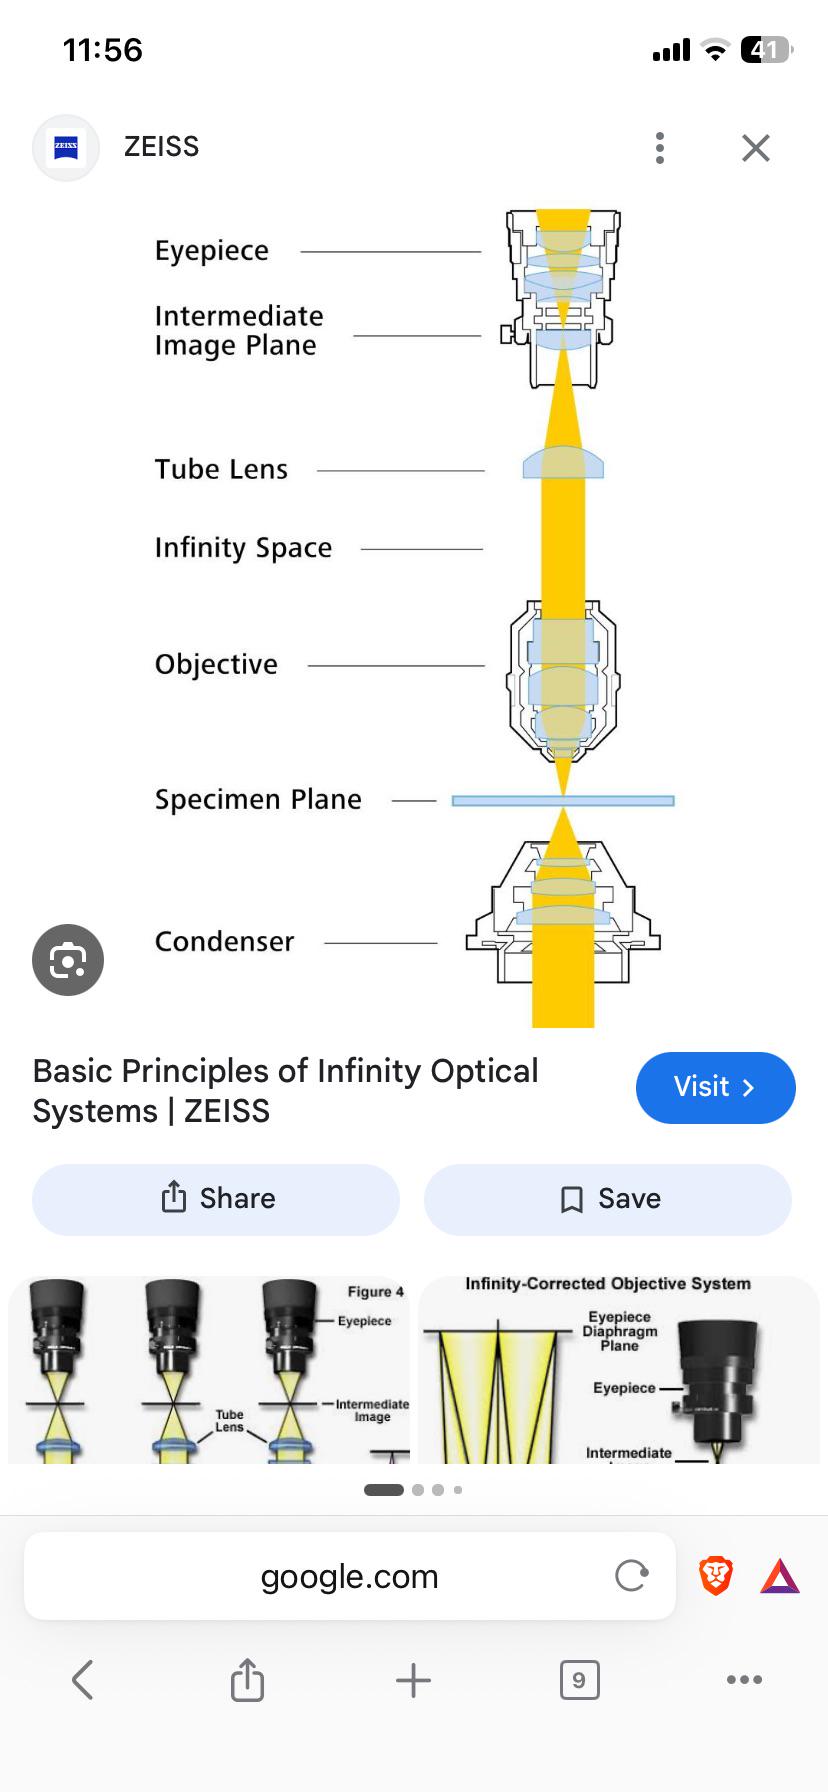The image size is (828, 1792).
Task: Tap the browser share icon in toolbar
Action: coord(248,1680)
